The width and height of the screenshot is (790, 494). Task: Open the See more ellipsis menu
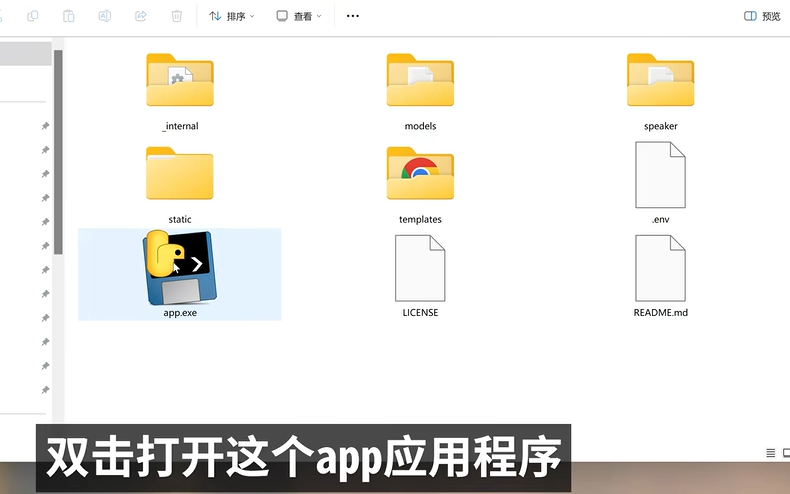353,16
